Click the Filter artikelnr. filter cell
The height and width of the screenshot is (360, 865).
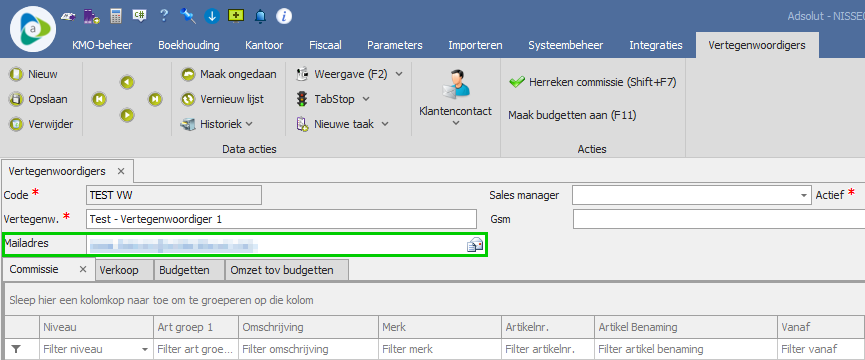(548, 349)
